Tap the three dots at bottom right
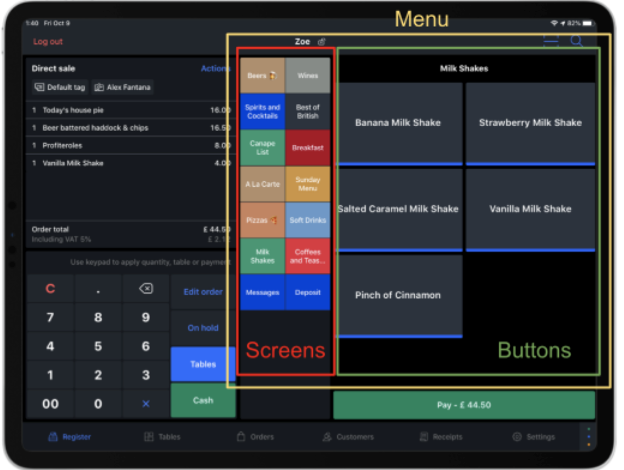Image resolution: width=624 pixels, height=470 pixels. click(588, 437)
